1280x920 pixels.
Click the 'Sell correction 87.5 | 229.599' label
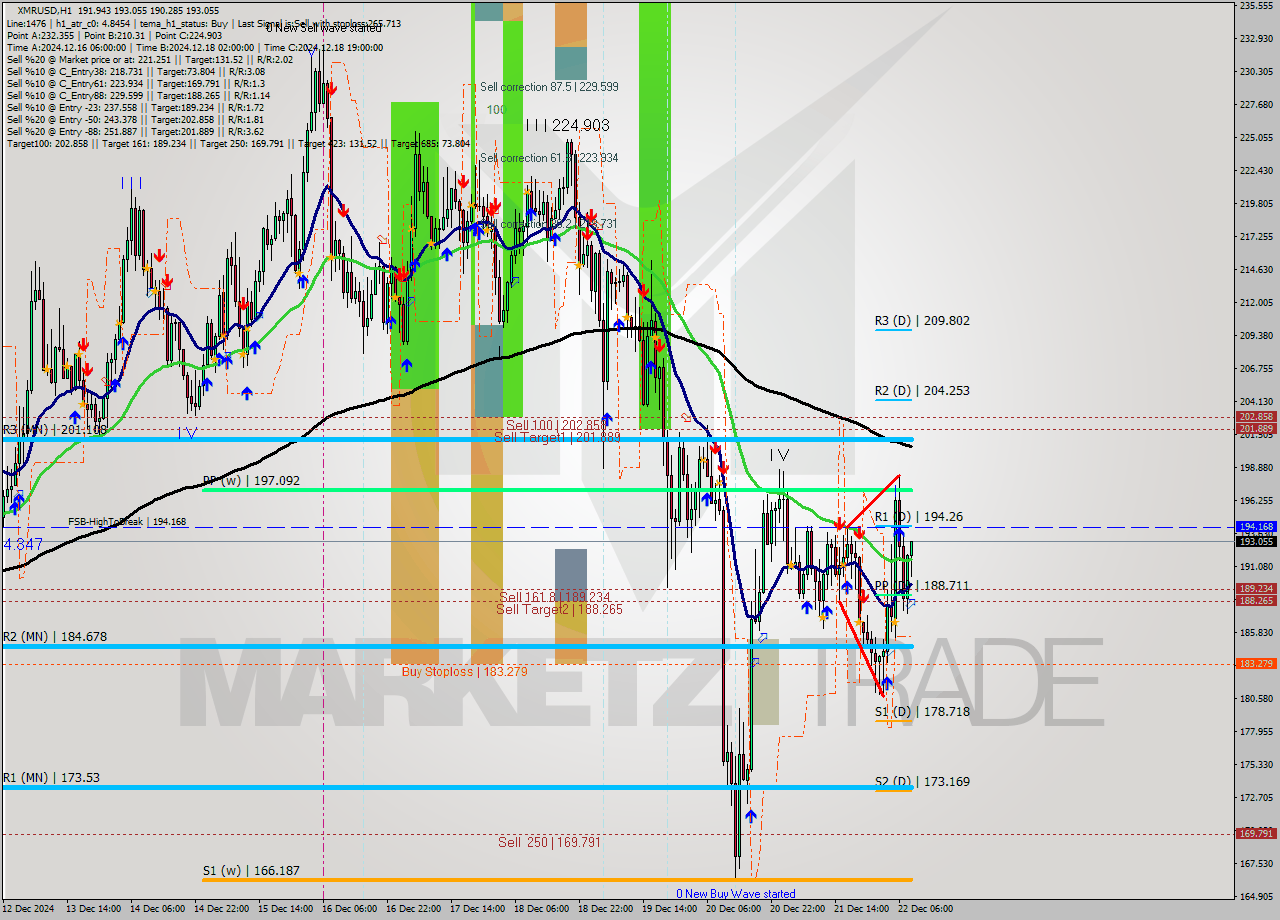click(549, 87)
